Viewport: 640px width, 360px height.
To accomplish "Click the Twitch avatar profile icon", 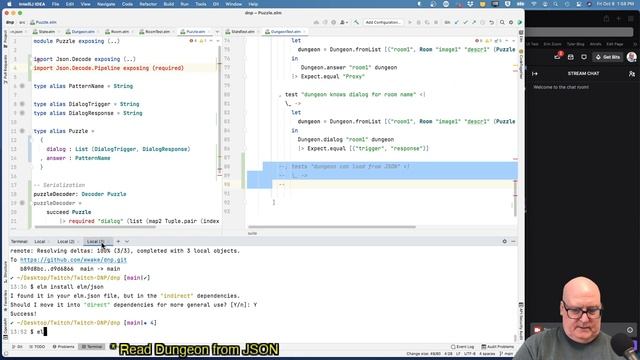I will click(632, 57).
